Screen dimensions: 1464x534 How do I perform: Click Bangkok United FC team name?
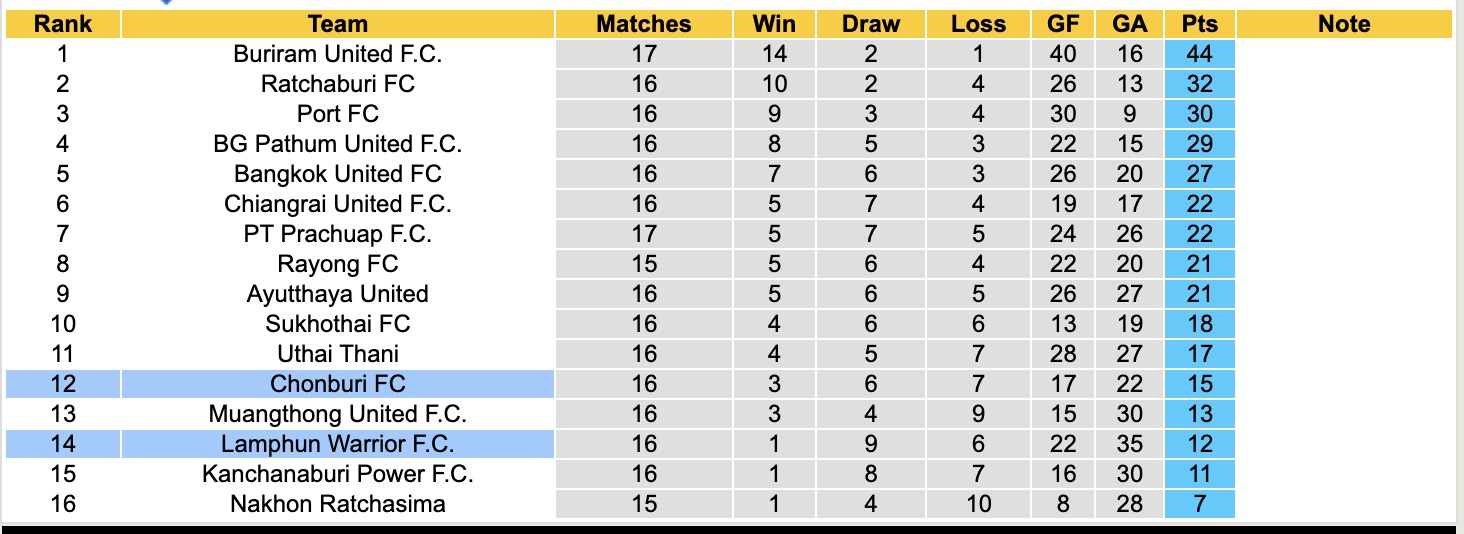coord(338,174)
